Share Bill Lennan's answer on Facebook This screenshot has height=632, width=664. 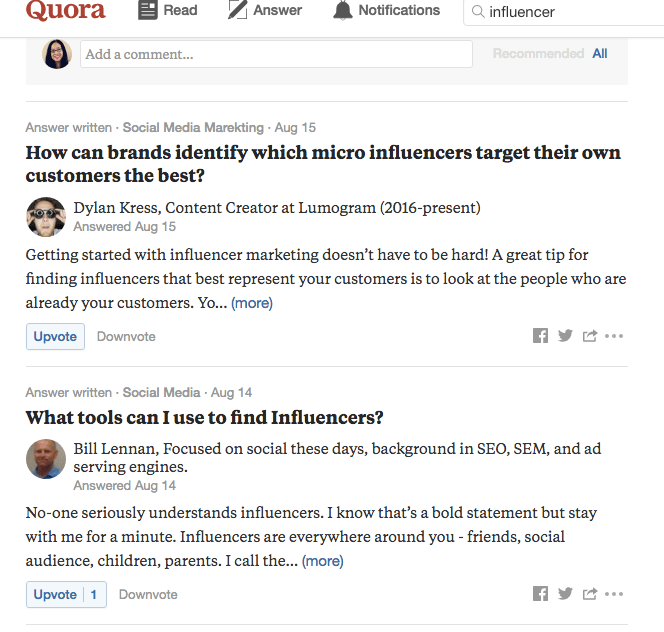point(540,594)
